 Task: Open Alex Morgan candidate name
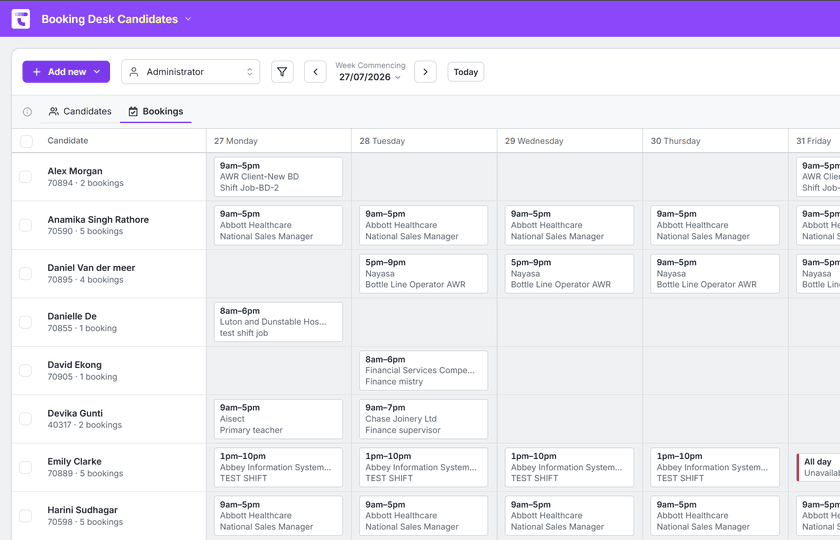75,171
